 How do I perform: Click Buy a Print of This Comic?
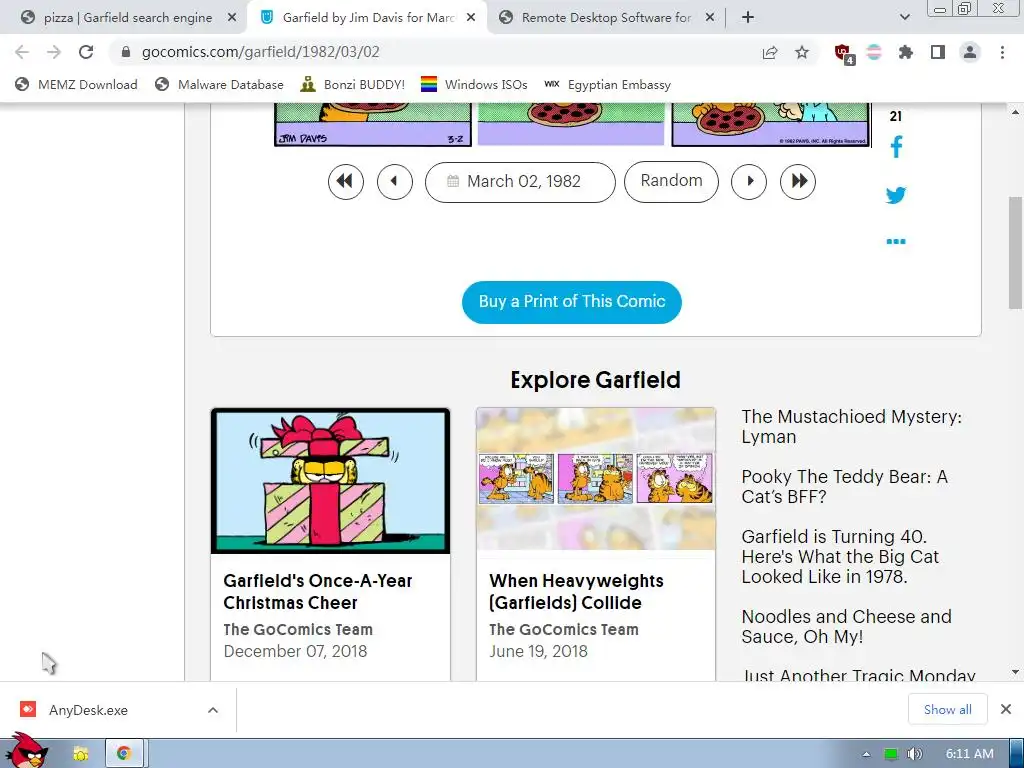tap(571, 302)
